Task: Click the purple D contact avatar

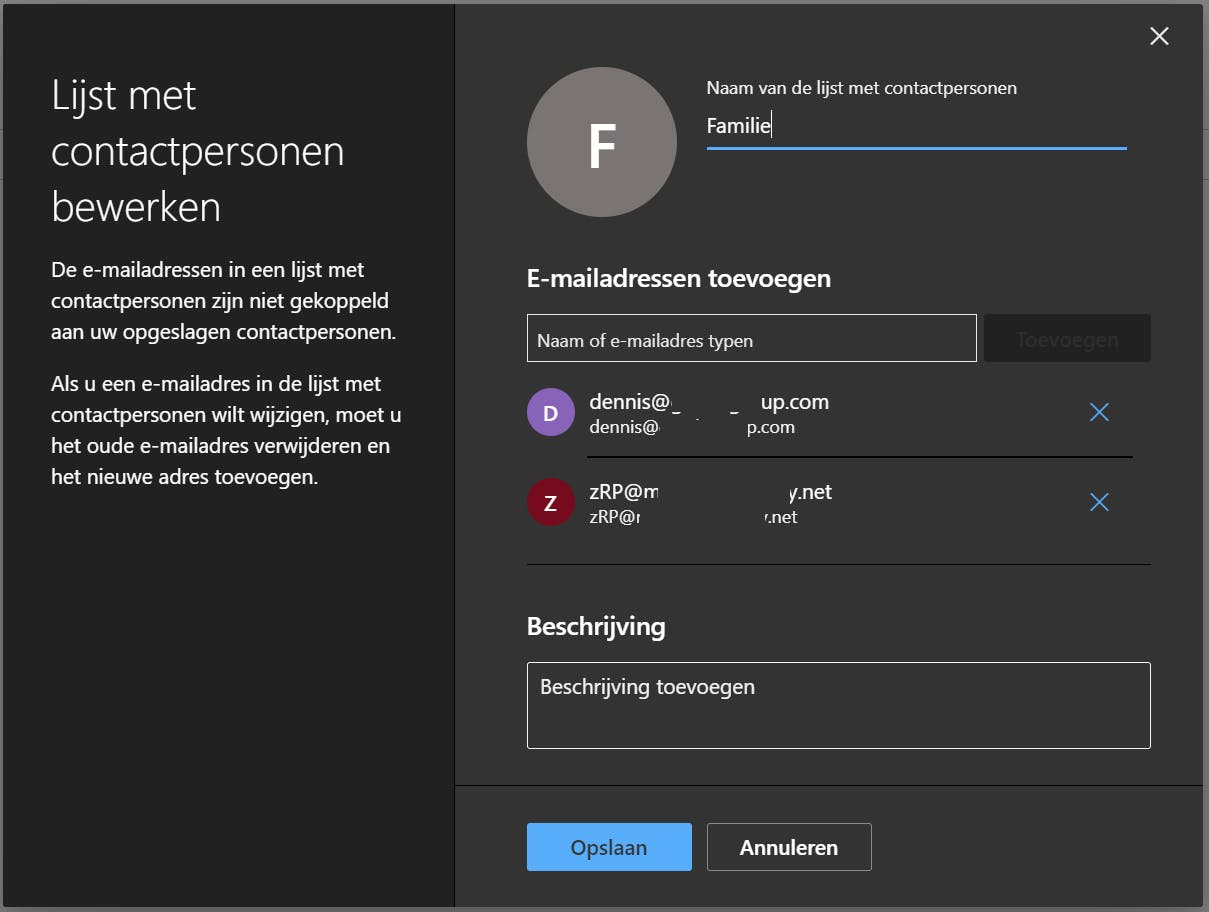Action: pyautogui.click(x=550, y=412)
